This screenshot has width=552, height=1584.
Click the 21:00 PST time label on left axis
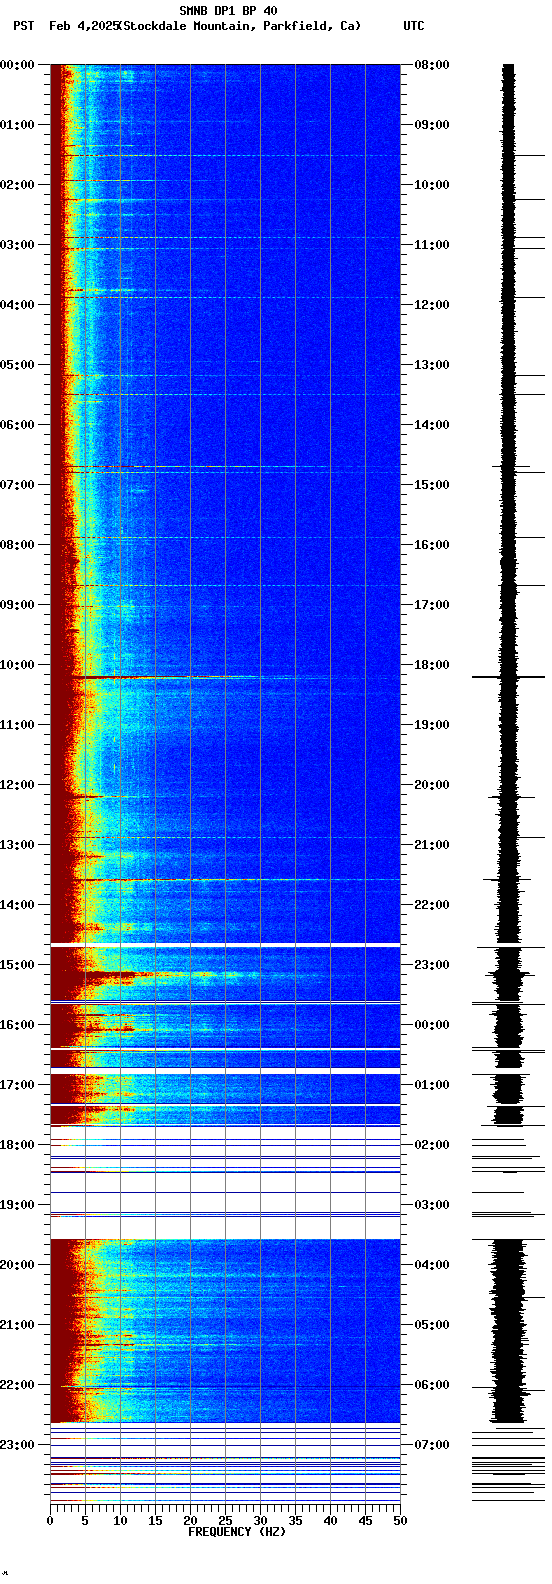(18, 1325)
